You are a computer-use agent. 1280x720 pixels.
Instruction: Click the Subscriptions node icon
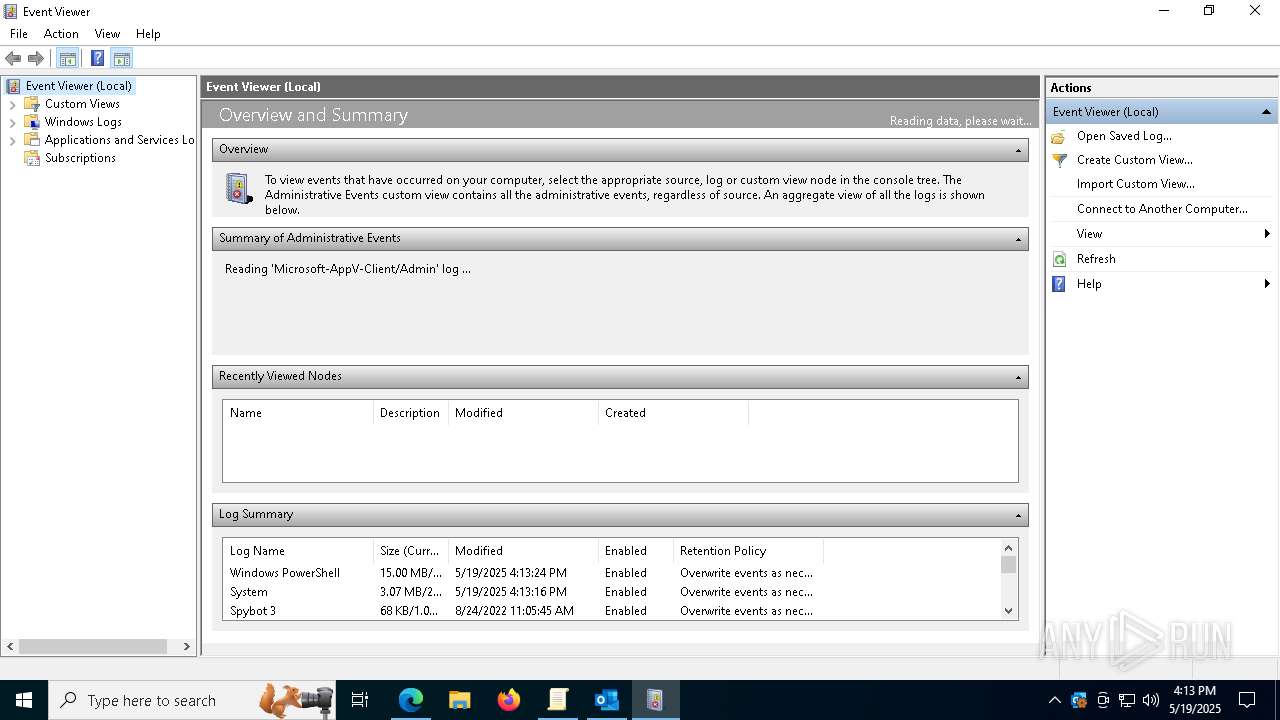click(x=32, y=158)
